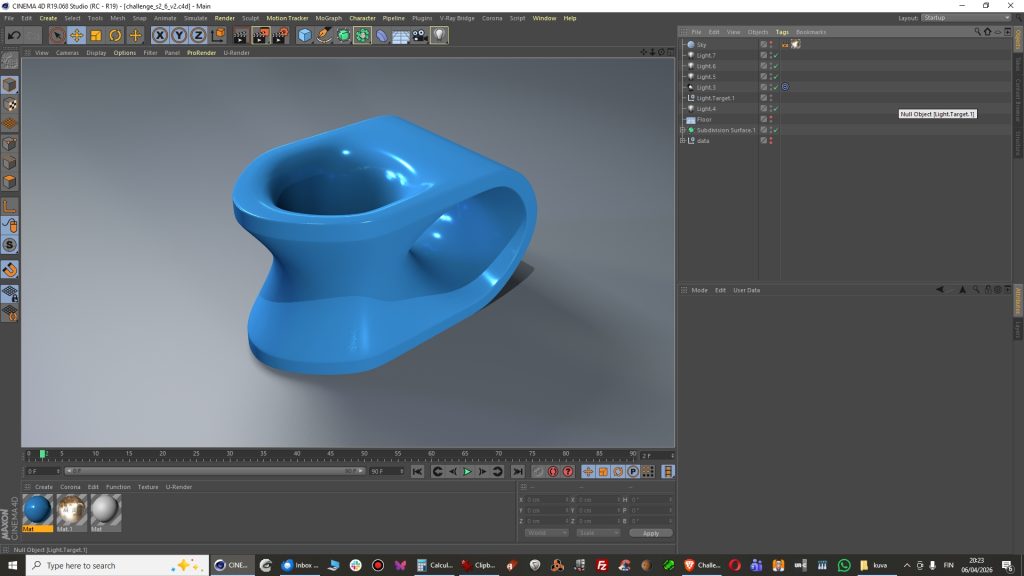
Task: Toggle visibility dots for the Floor object
Action: point(770,119)
